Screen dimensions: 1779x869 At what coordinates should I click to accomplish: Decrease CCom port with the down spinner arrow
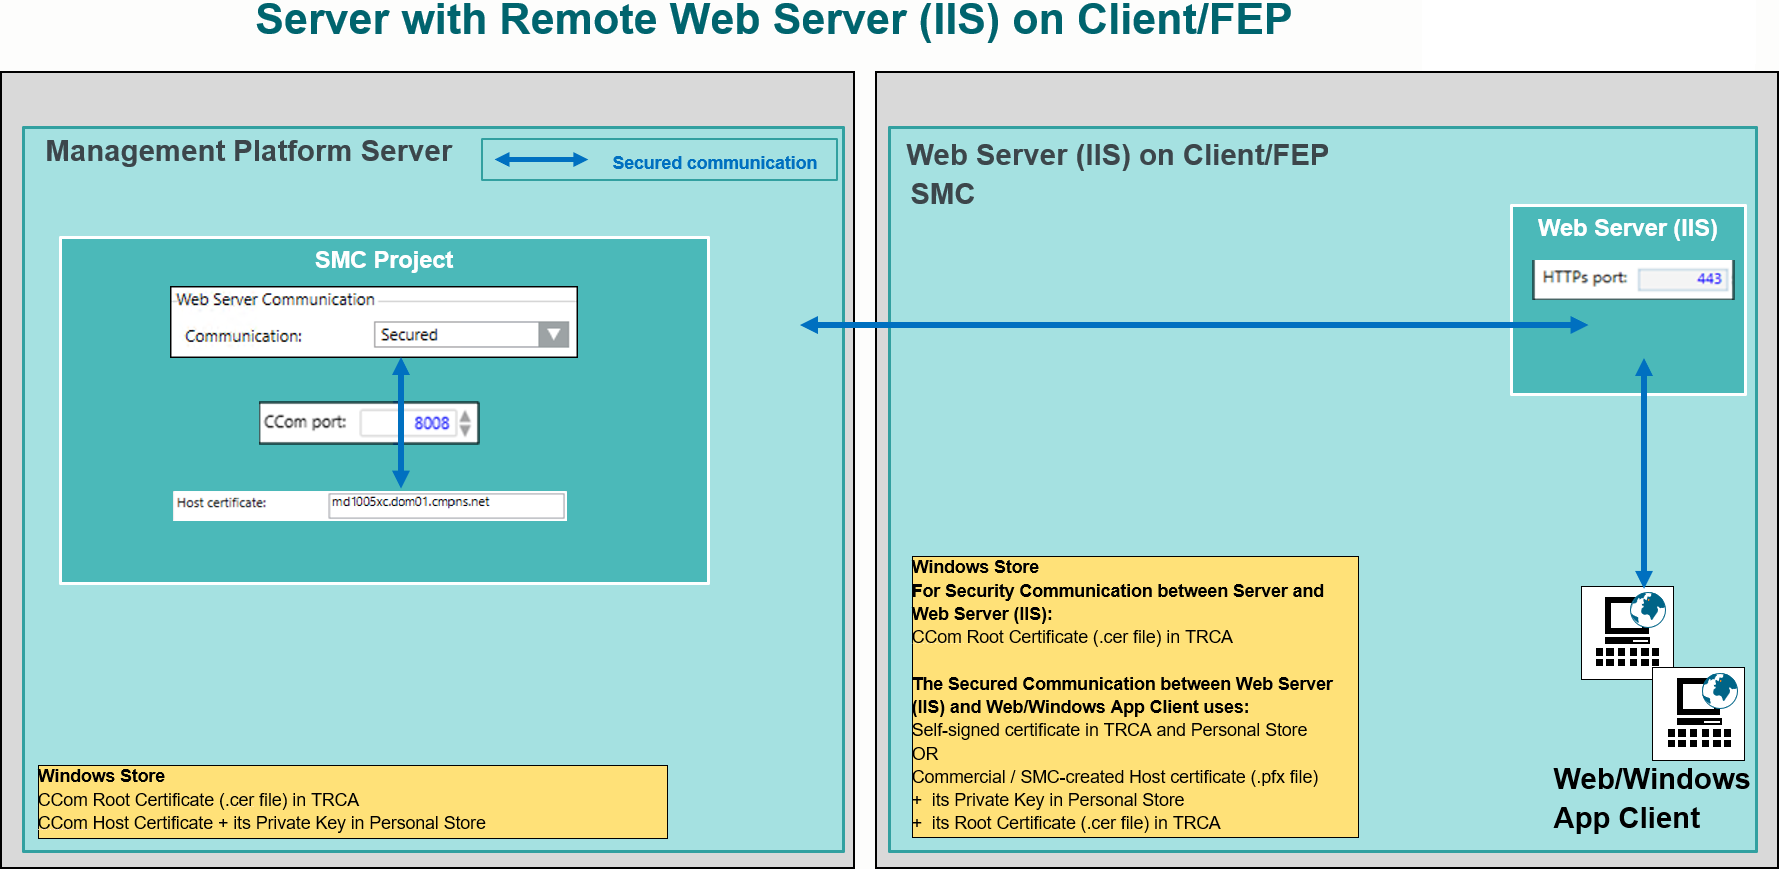pos(465,430)
